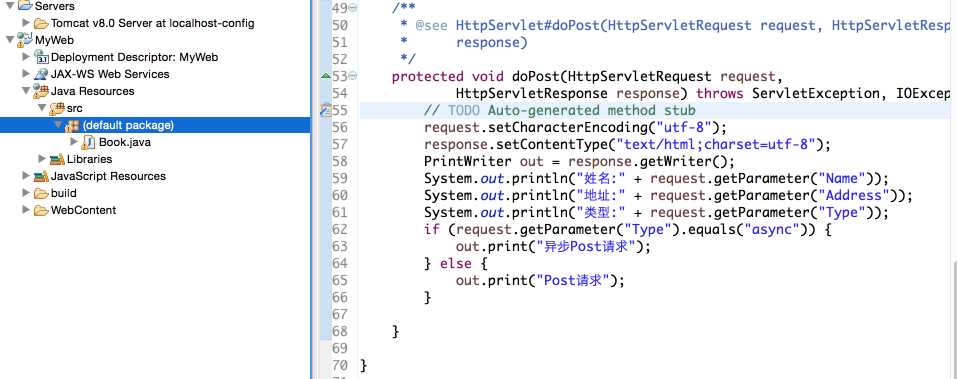
Task: Select the Libraries label
Action: (x=90, y=159)
